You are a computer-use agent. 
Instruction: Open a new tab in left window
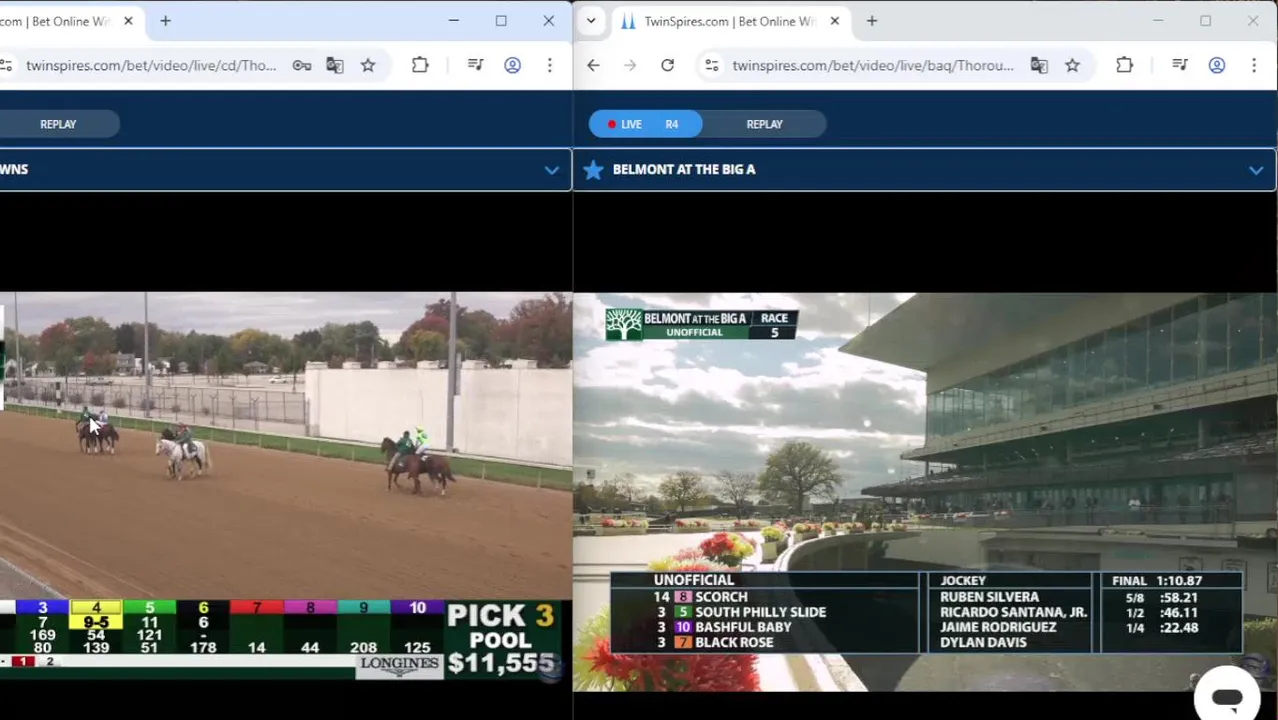coord(165,21)
